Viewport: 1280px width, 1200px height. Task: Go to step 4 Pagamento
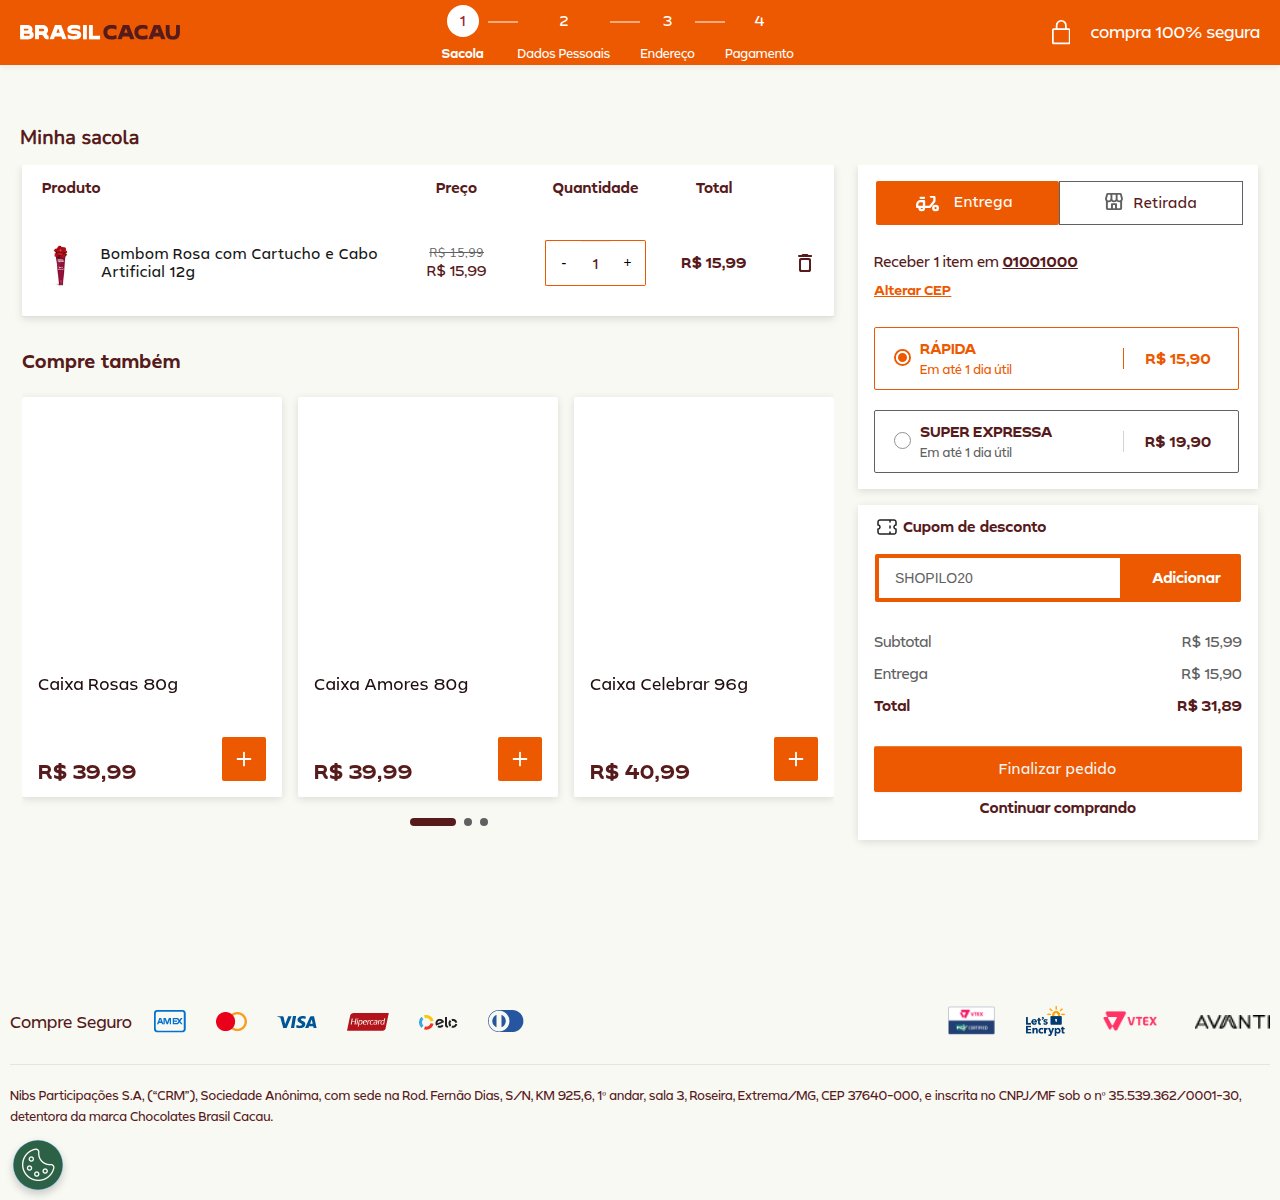759,34
